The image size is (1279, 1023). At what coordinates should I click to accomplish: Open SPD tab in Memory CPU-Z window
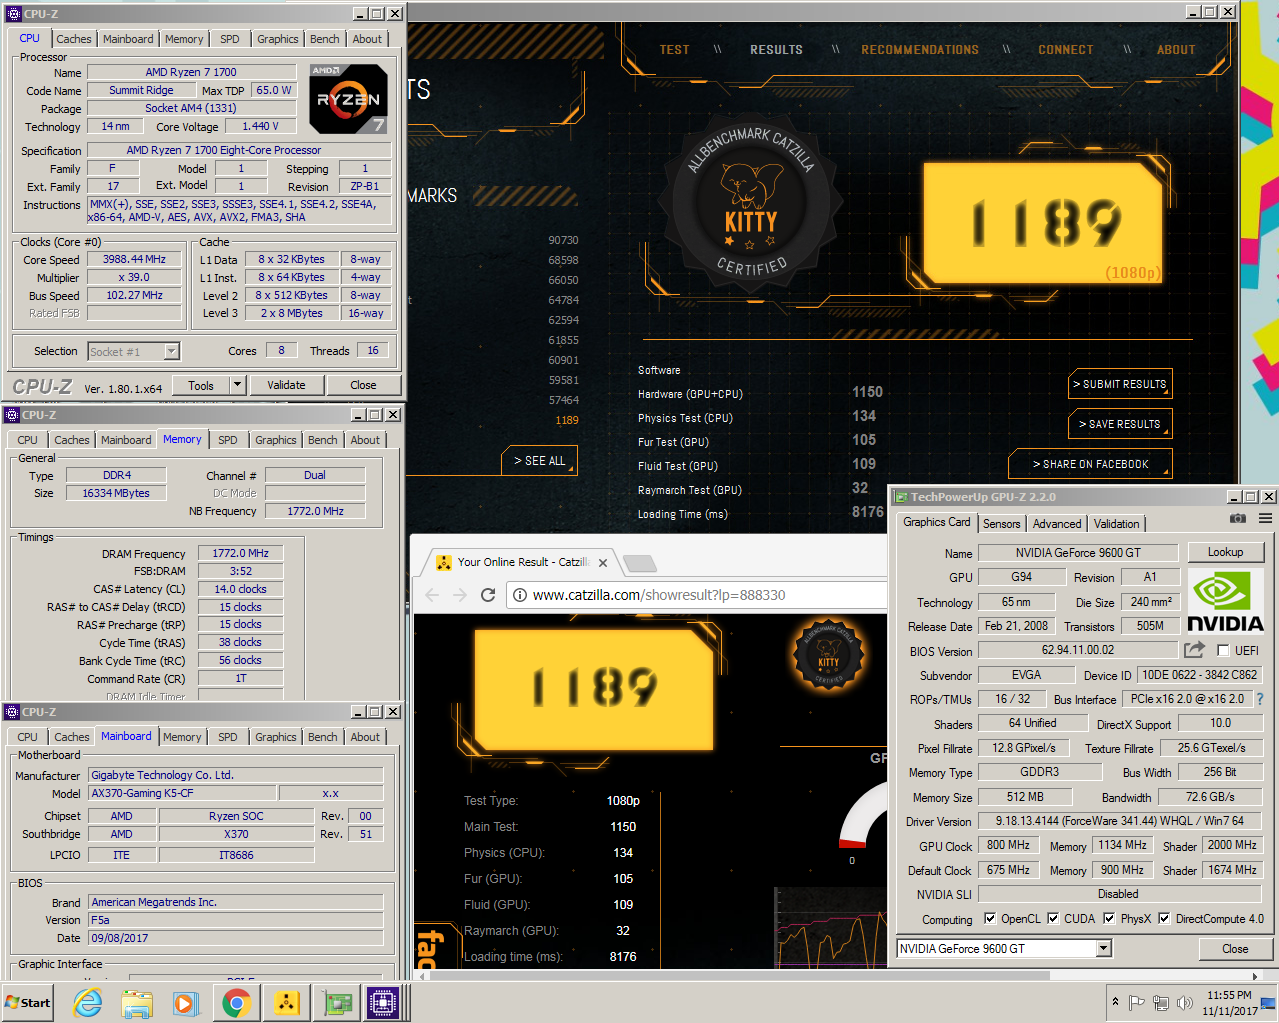[x=228, y=440]
